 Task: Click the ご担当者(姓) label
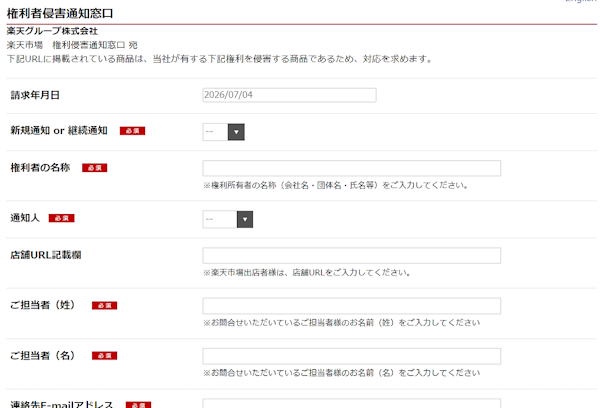click(x=43, y=305)
